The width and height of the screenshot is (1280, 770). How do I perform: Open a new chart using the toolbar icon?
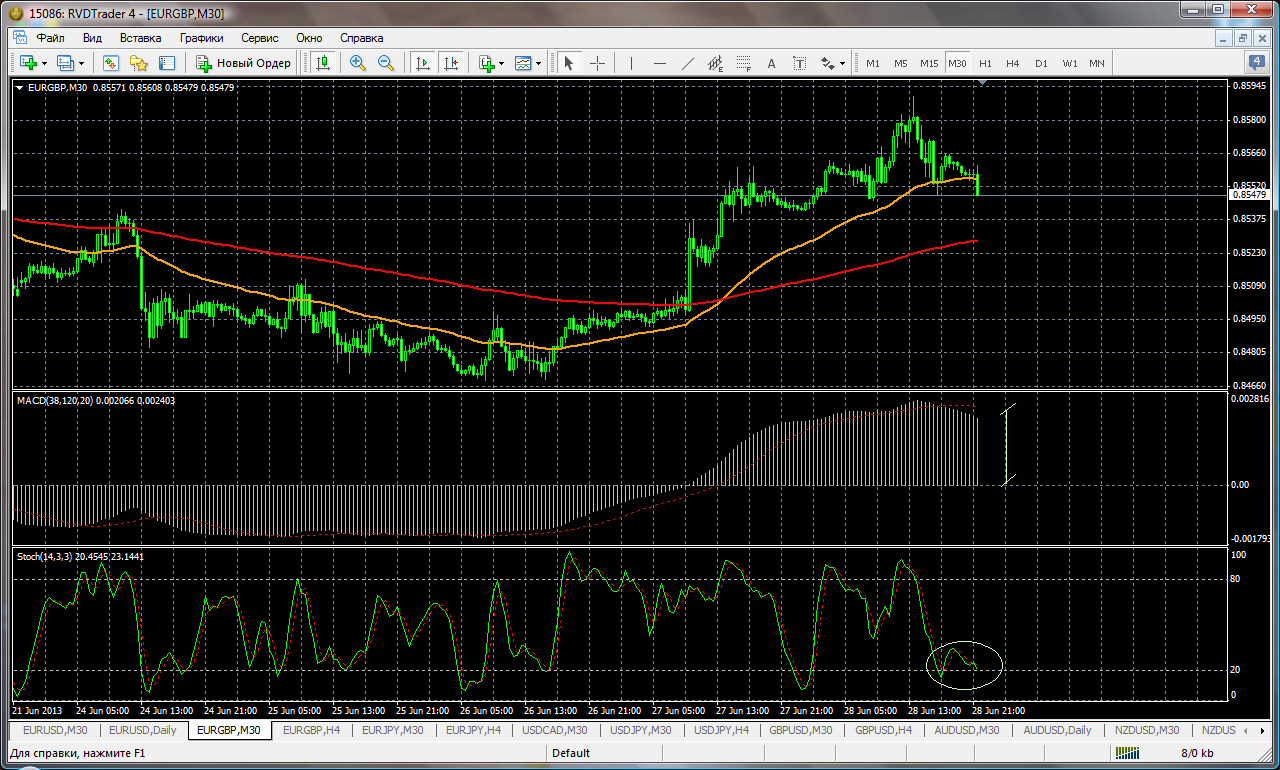pyautogui.click(x=28, y=63)
